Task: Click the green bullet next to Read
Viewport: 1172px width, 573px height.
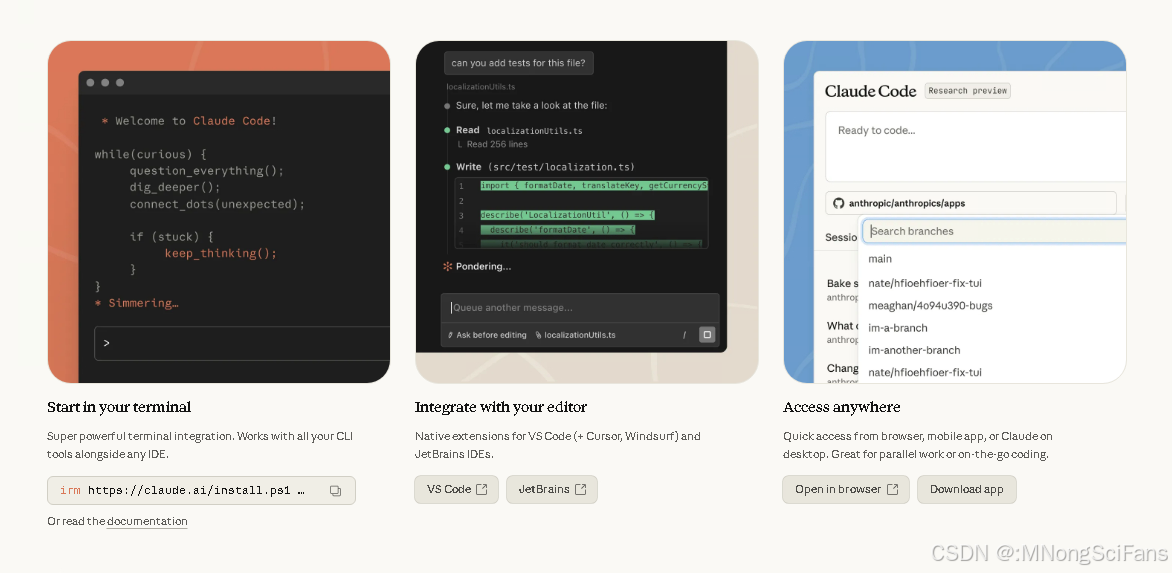Action: [447, 130]
